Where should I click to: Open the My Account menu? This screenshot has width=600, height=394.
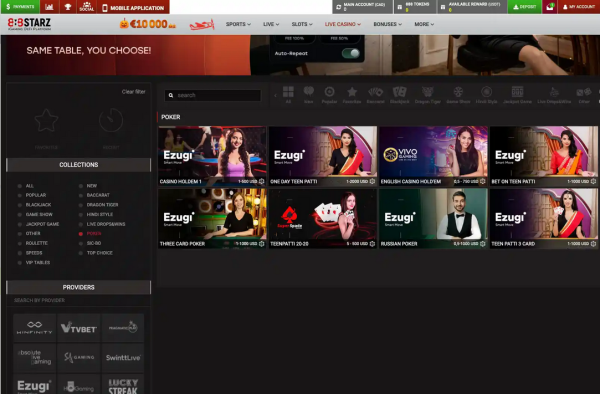[579, 7]
